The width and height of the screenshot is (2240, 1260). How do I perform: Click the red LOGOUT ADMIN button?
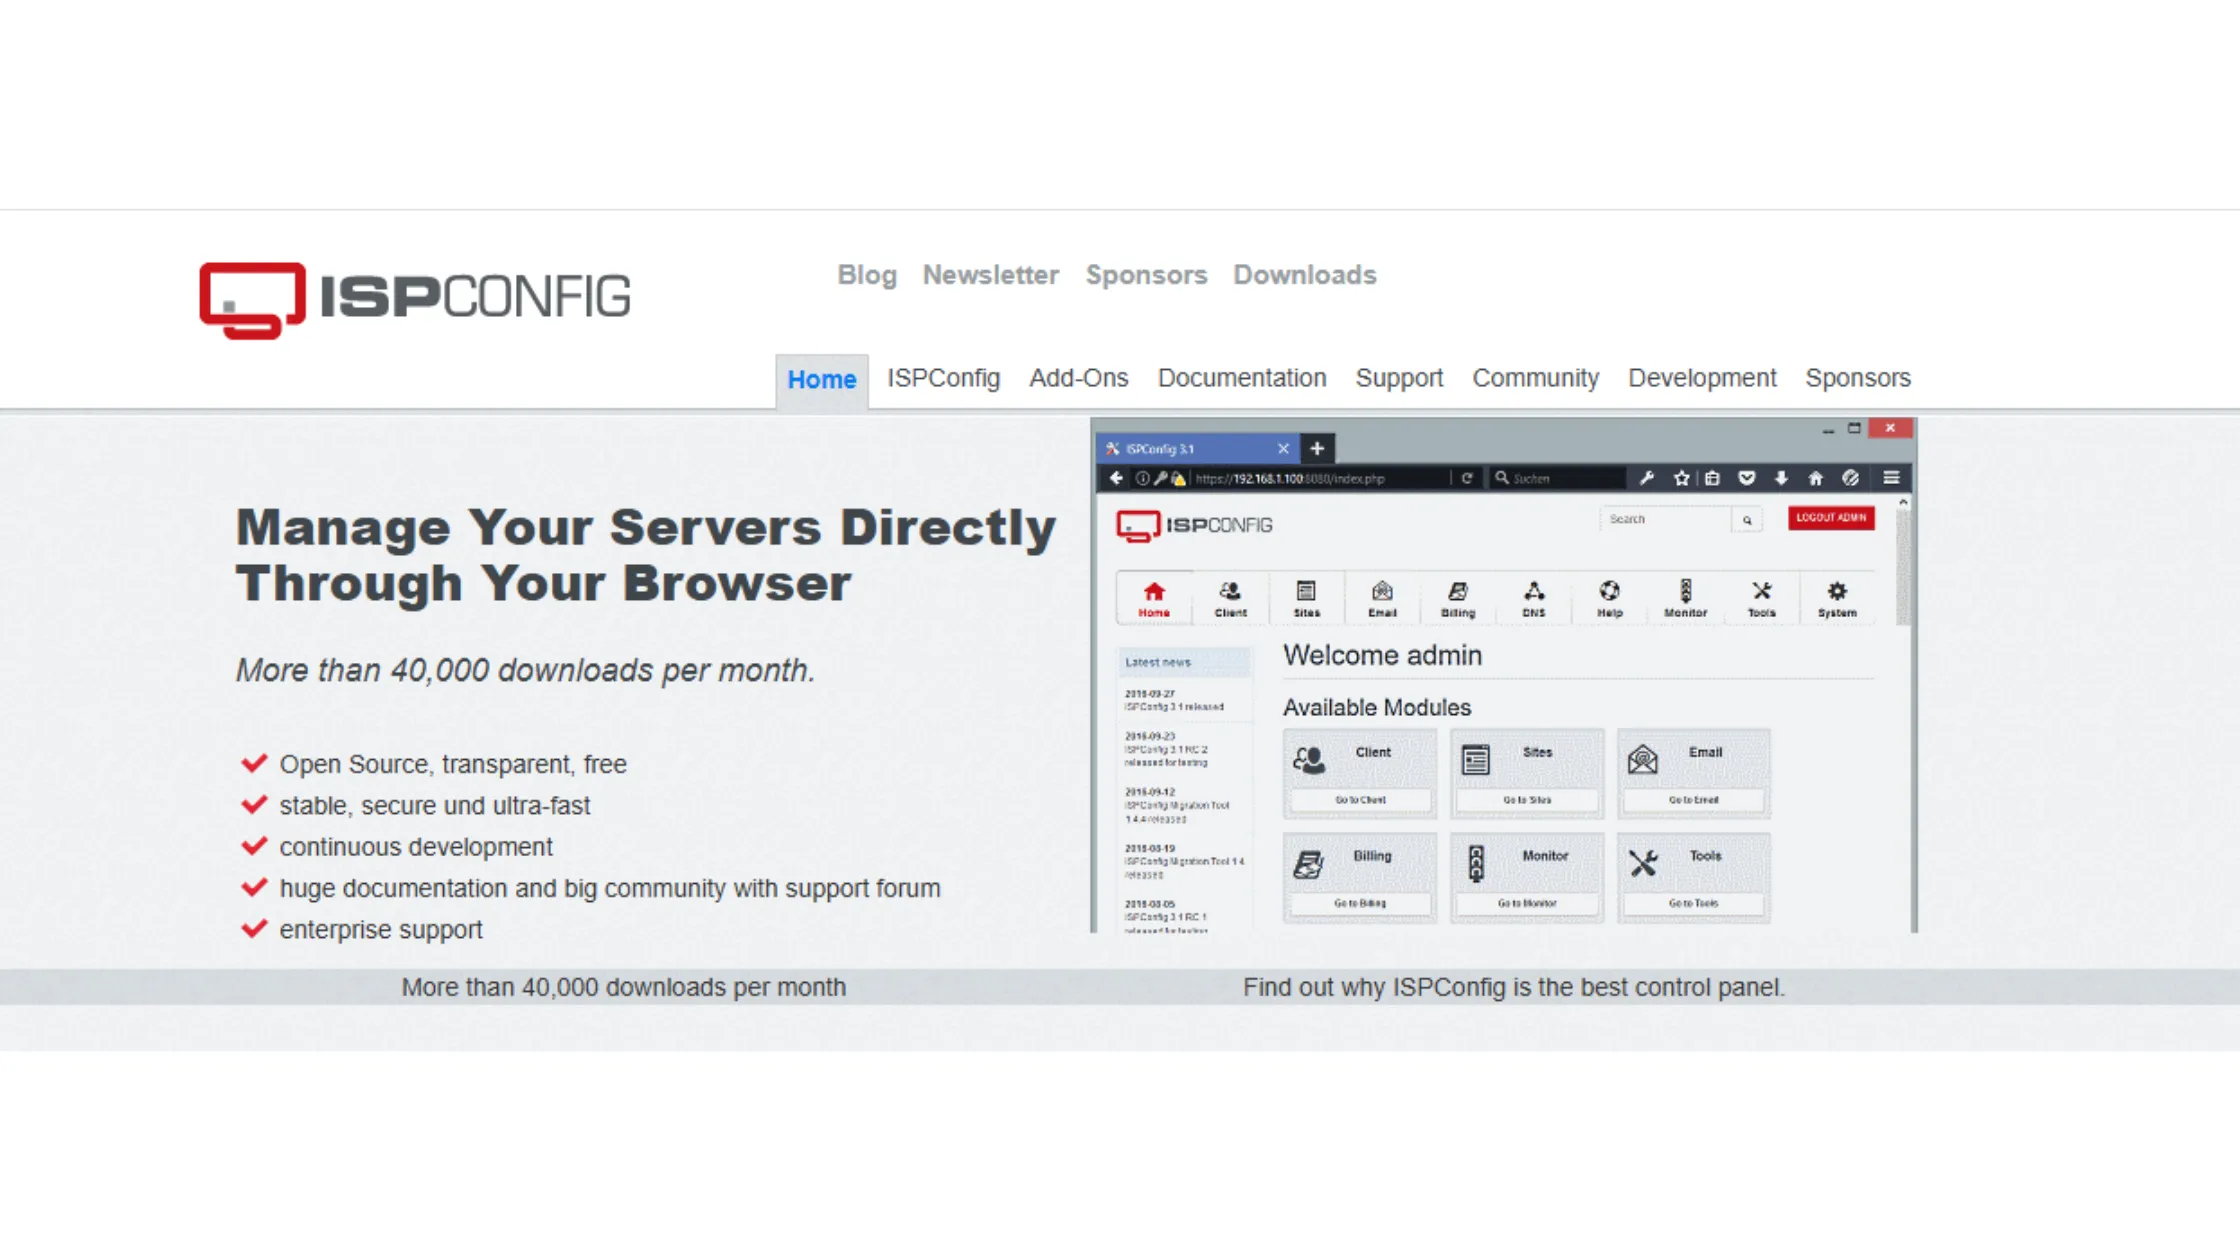[x=1831, y=518]
